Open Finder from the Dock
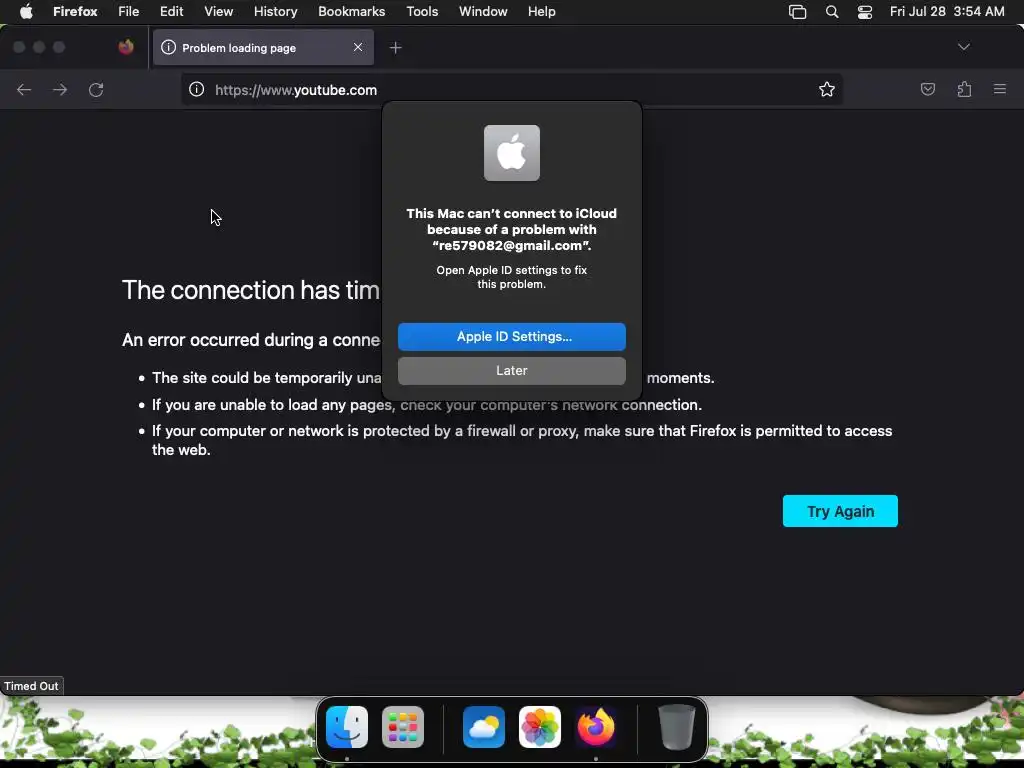The height and width of the screenshot is (768, 1024). click(x=347, y=727)
